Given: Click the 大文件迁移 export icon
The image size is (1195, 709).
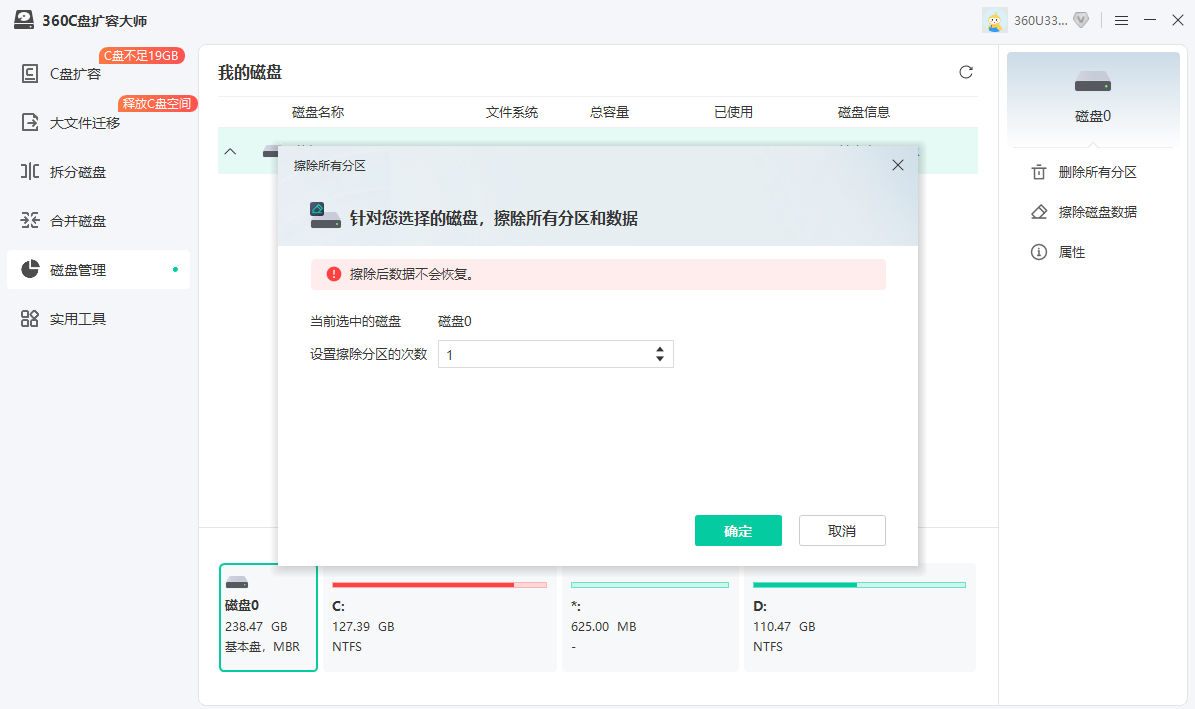Looking at the screenshot, I should [x=30, y=123].
